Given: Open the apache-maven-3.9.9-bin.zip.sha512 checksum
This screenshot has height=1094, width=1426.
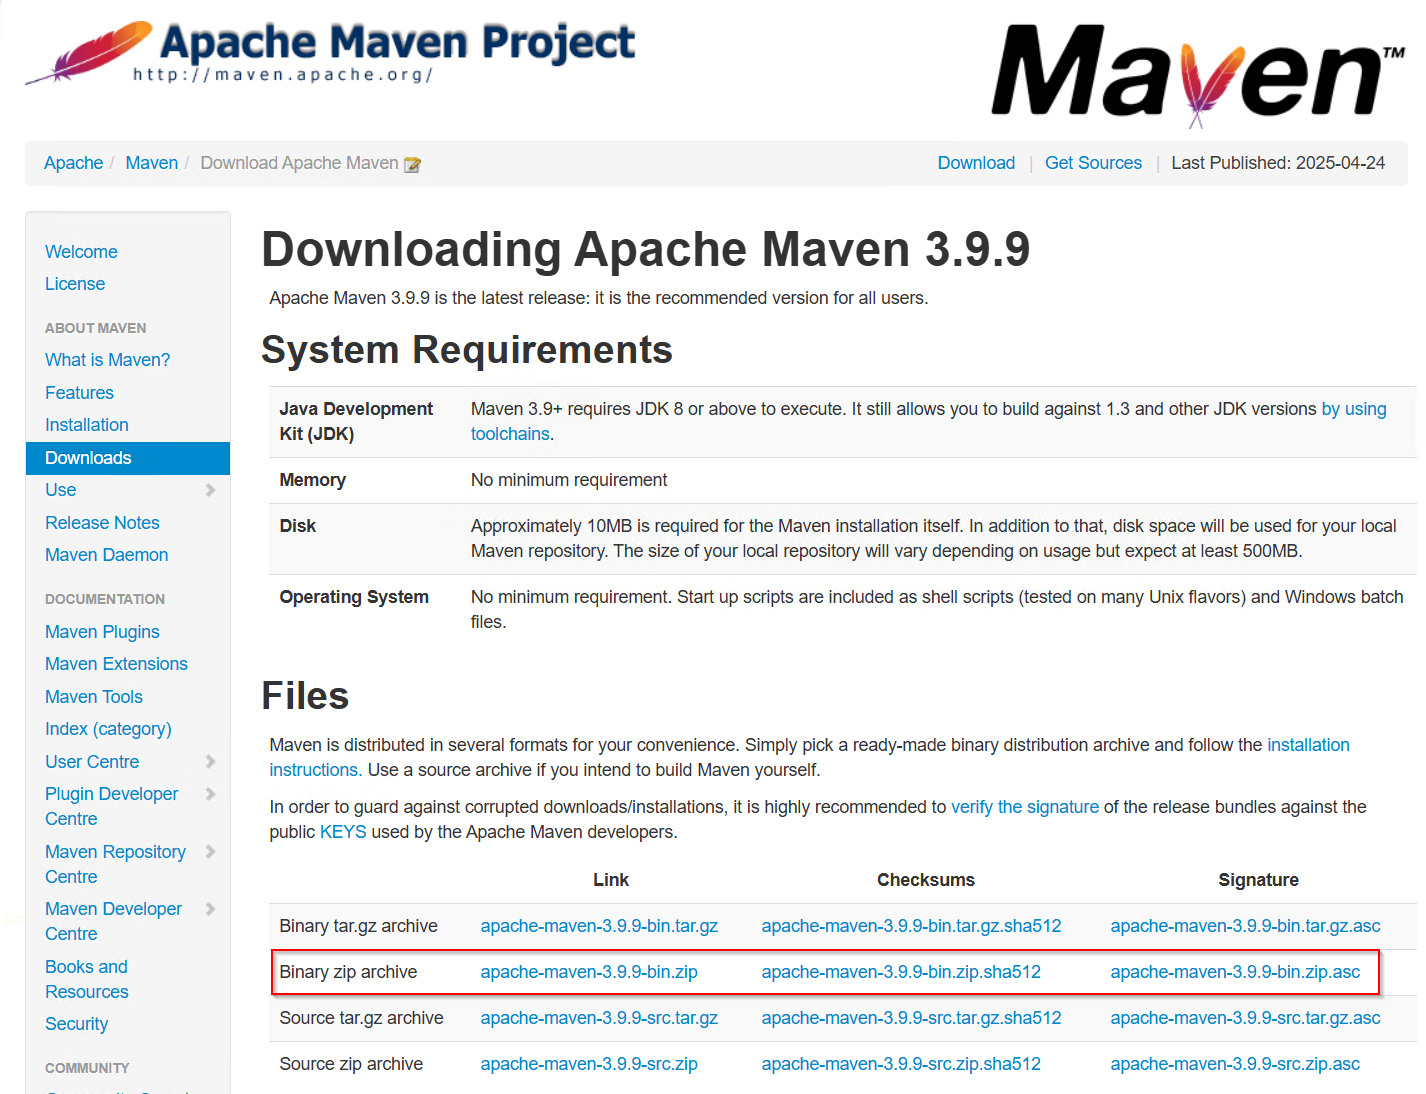Looking at the screenshot, I should tap(901, 972).
